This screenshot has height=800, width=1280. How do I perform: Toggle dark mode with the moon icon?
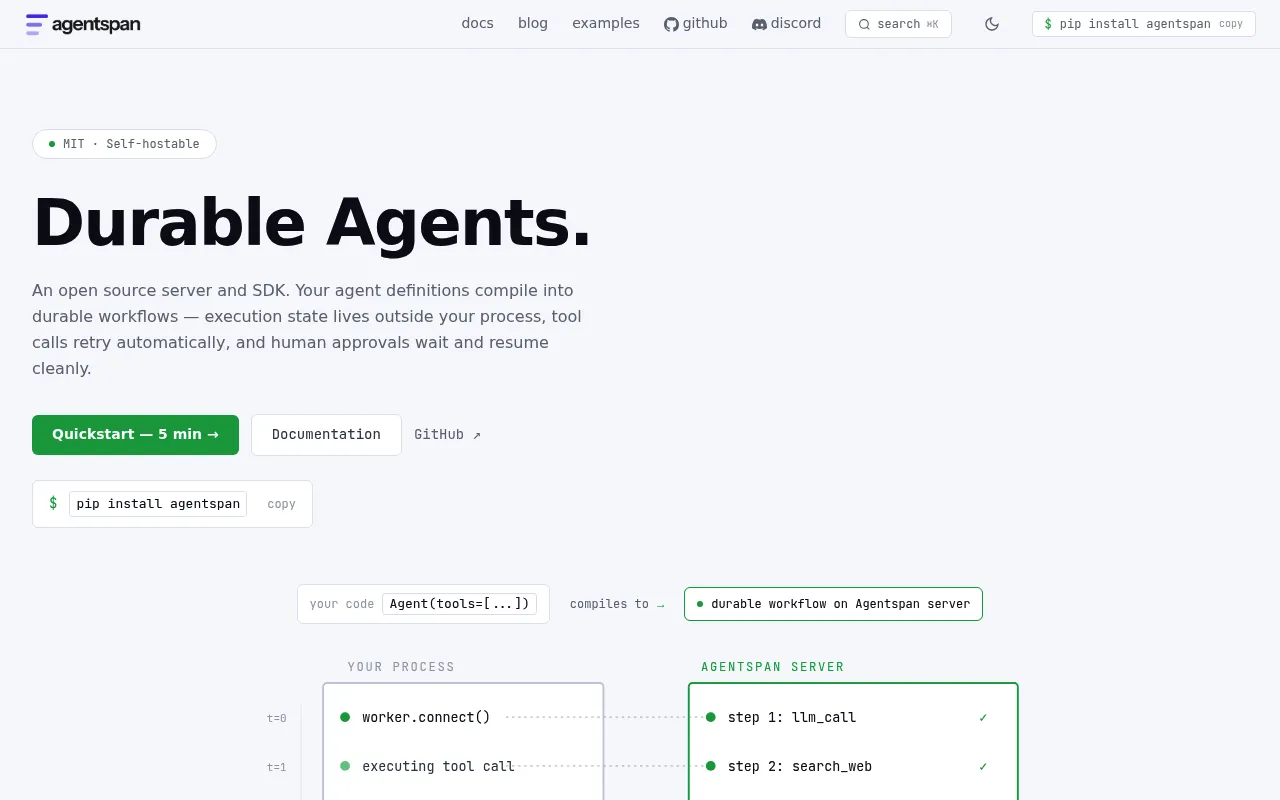point(992,24)
